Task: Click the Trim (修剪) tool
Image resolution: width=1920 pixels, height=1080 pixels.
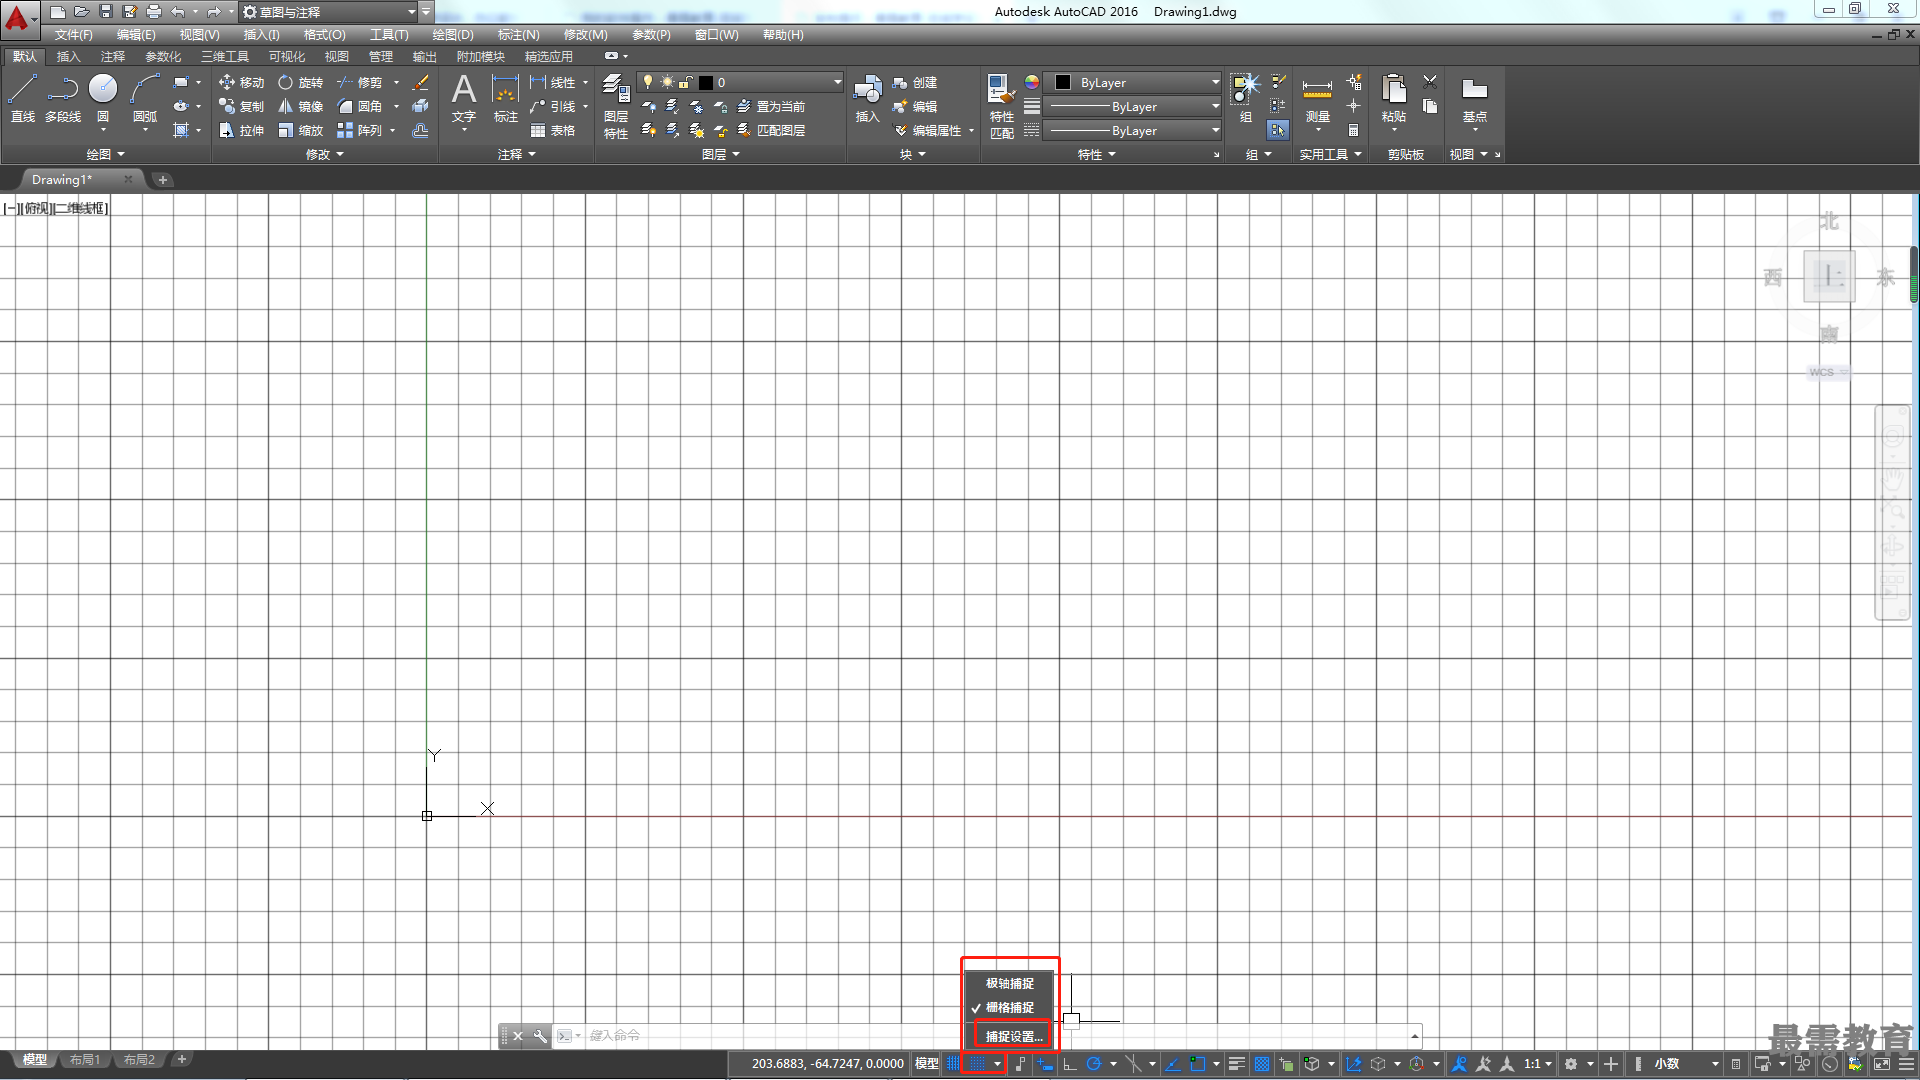Action: point(359,82)
